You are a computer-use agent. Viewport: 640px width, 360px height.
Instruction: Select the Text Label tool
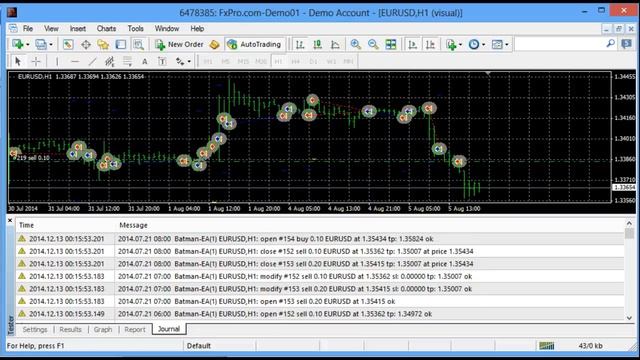[x=162, y=62]
